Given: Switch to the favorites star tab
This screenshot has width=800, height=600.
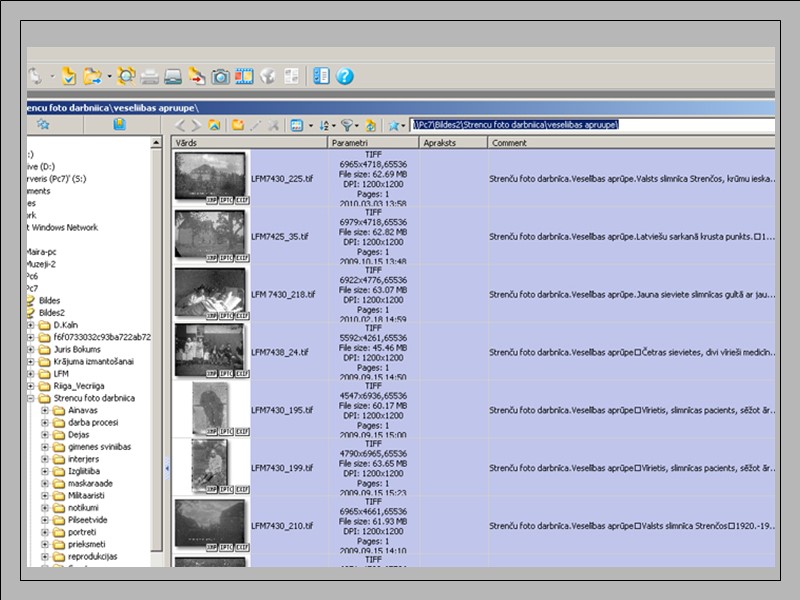Looking at the screenshot, I should coord(43,125).
